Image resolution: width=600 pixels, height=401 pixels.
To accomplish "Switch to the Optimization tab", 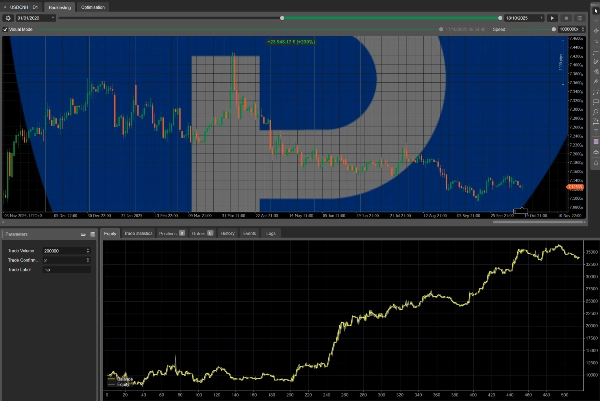I will [x=79, y=6].
